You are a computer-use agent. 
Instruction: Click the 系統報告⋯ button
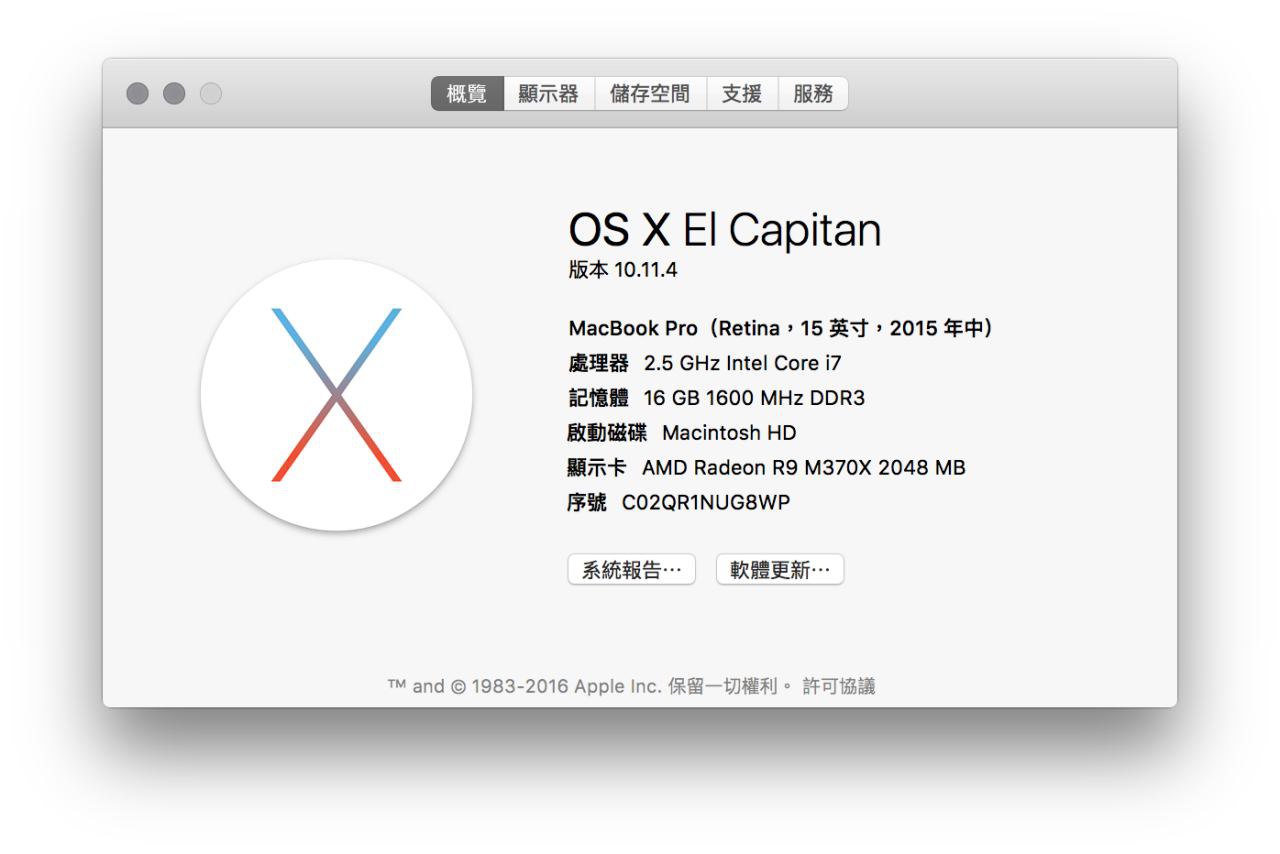(631, 570)
